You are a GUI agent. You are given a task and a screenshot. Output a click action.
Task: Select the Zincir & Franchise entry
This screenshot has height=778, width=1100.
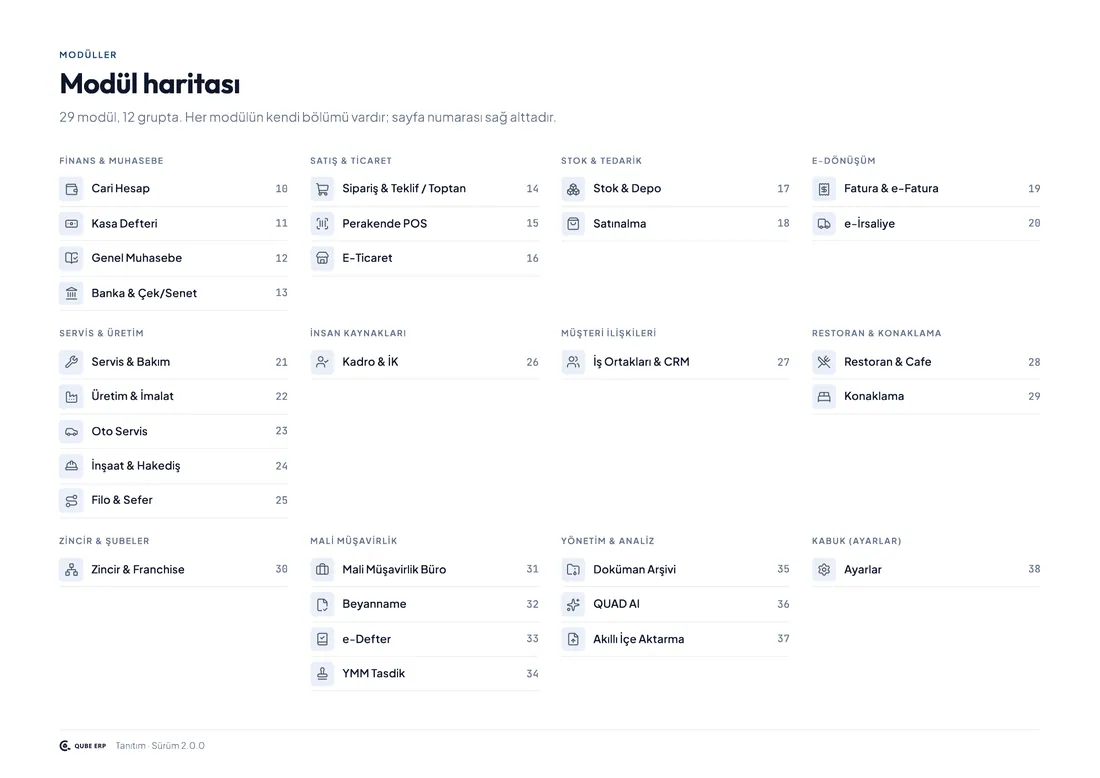tap(173, 570)
